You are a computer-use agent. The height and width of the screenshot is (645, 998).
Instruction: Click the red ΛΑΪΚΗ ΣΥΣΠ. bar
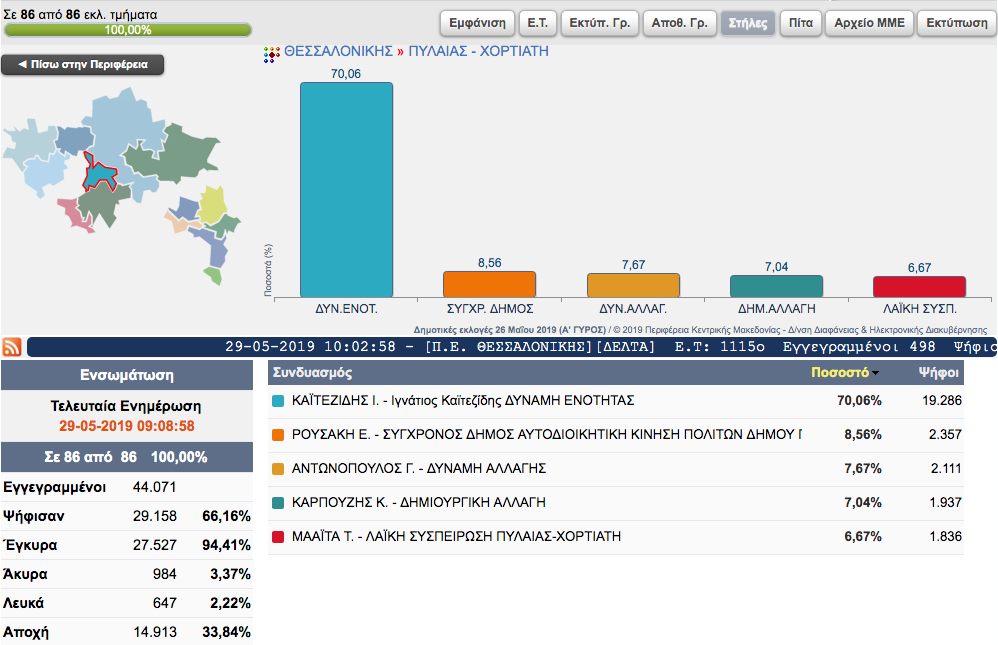[x=920, y=287]
